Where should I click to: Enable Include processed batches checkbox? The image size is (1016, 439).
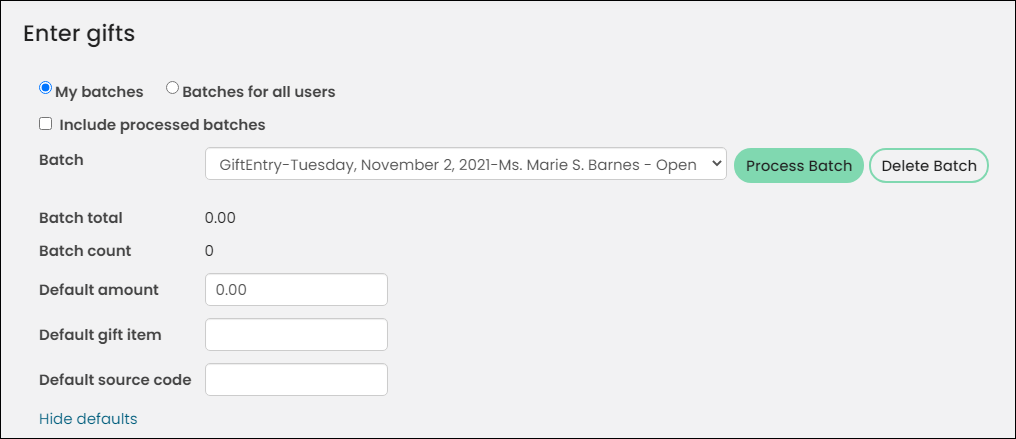point(45,124)
